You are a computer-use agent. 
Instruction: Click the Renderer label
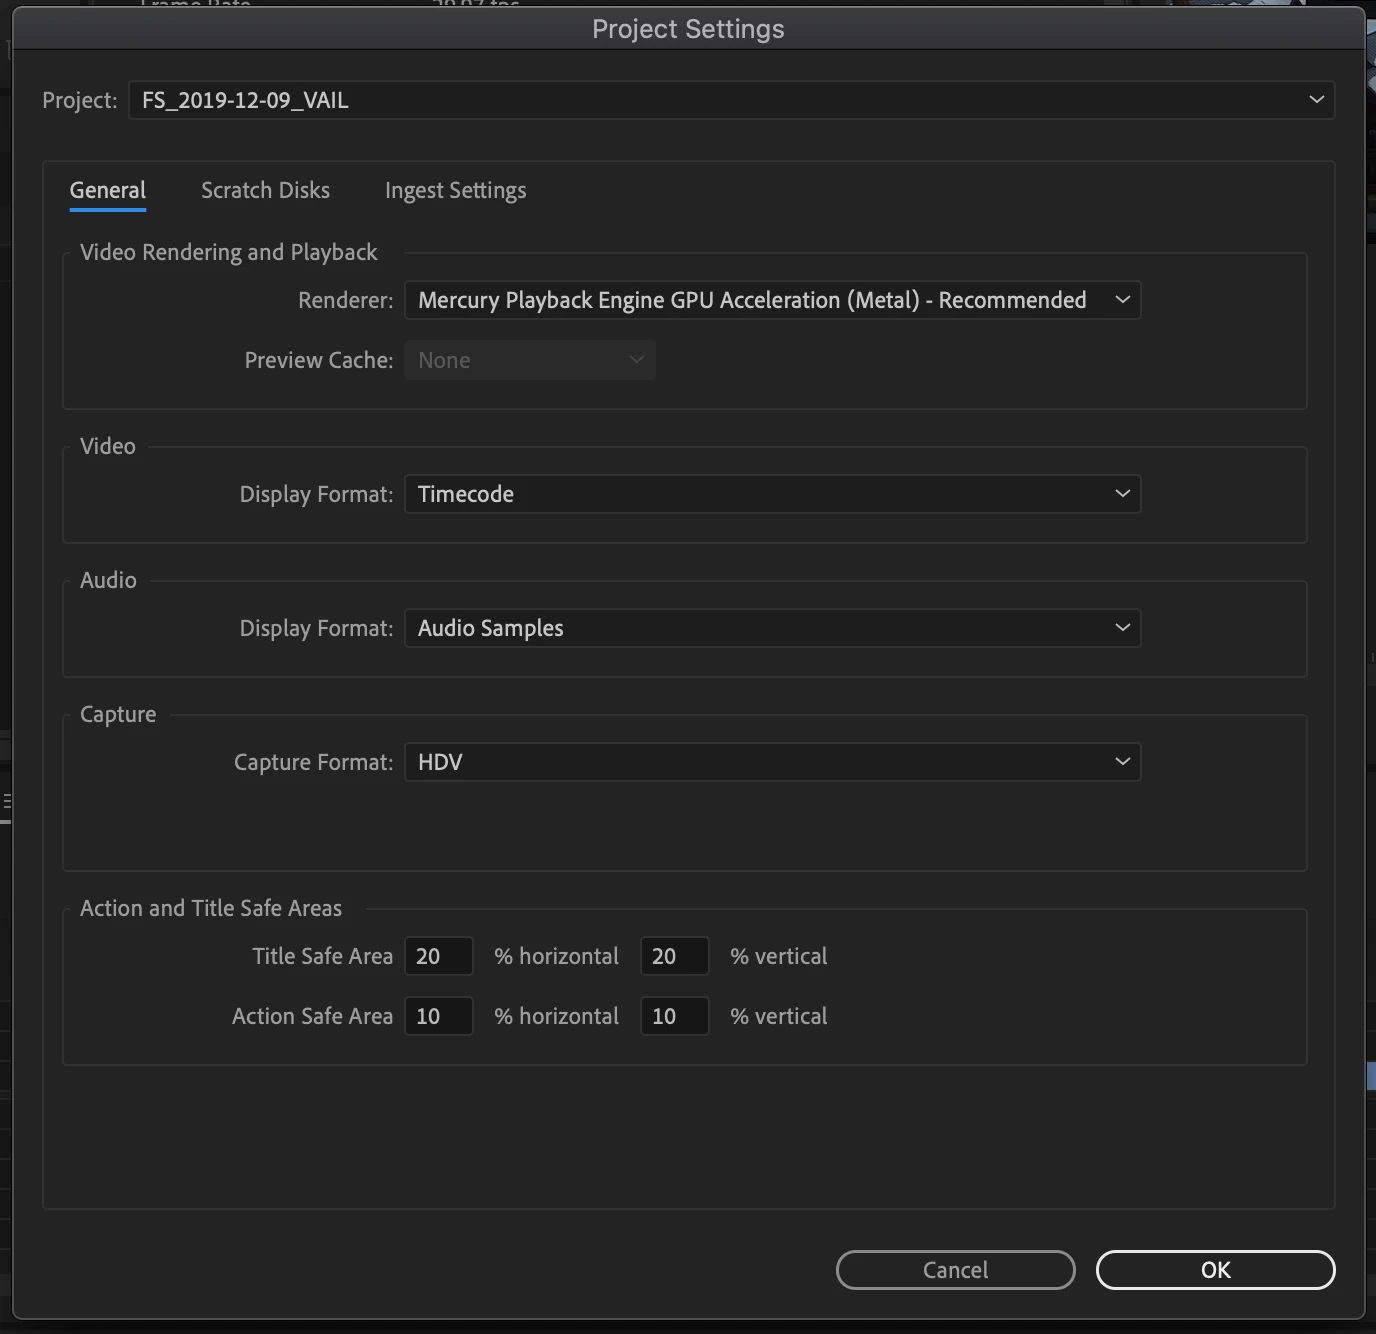pos(345,300)
